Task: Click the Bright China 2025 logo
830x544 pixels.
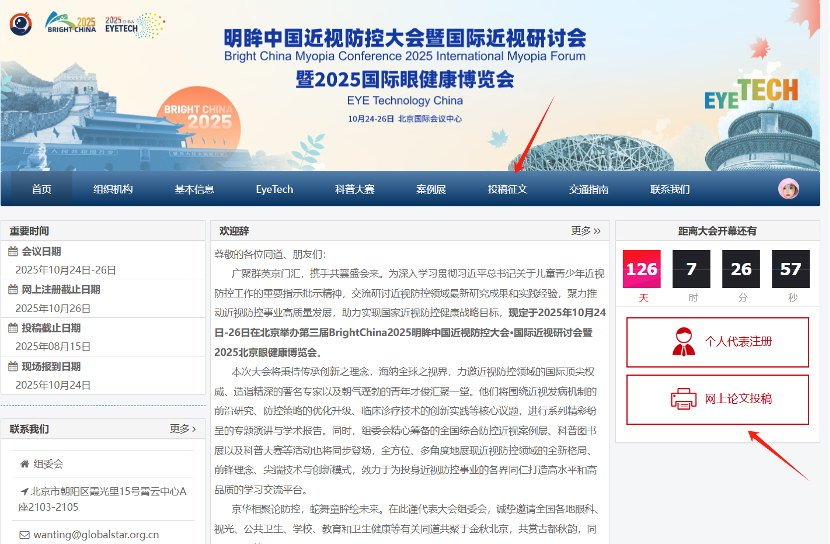Action: [x=71, y=23]
